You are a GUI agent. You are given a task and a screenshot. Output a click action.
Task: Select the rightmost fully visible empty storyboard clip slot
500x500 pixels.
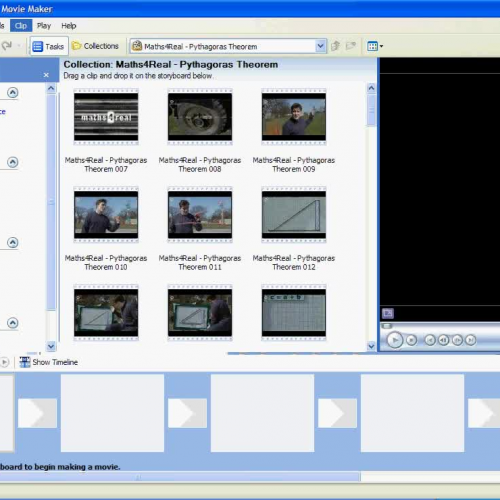(x=412, y=413)
